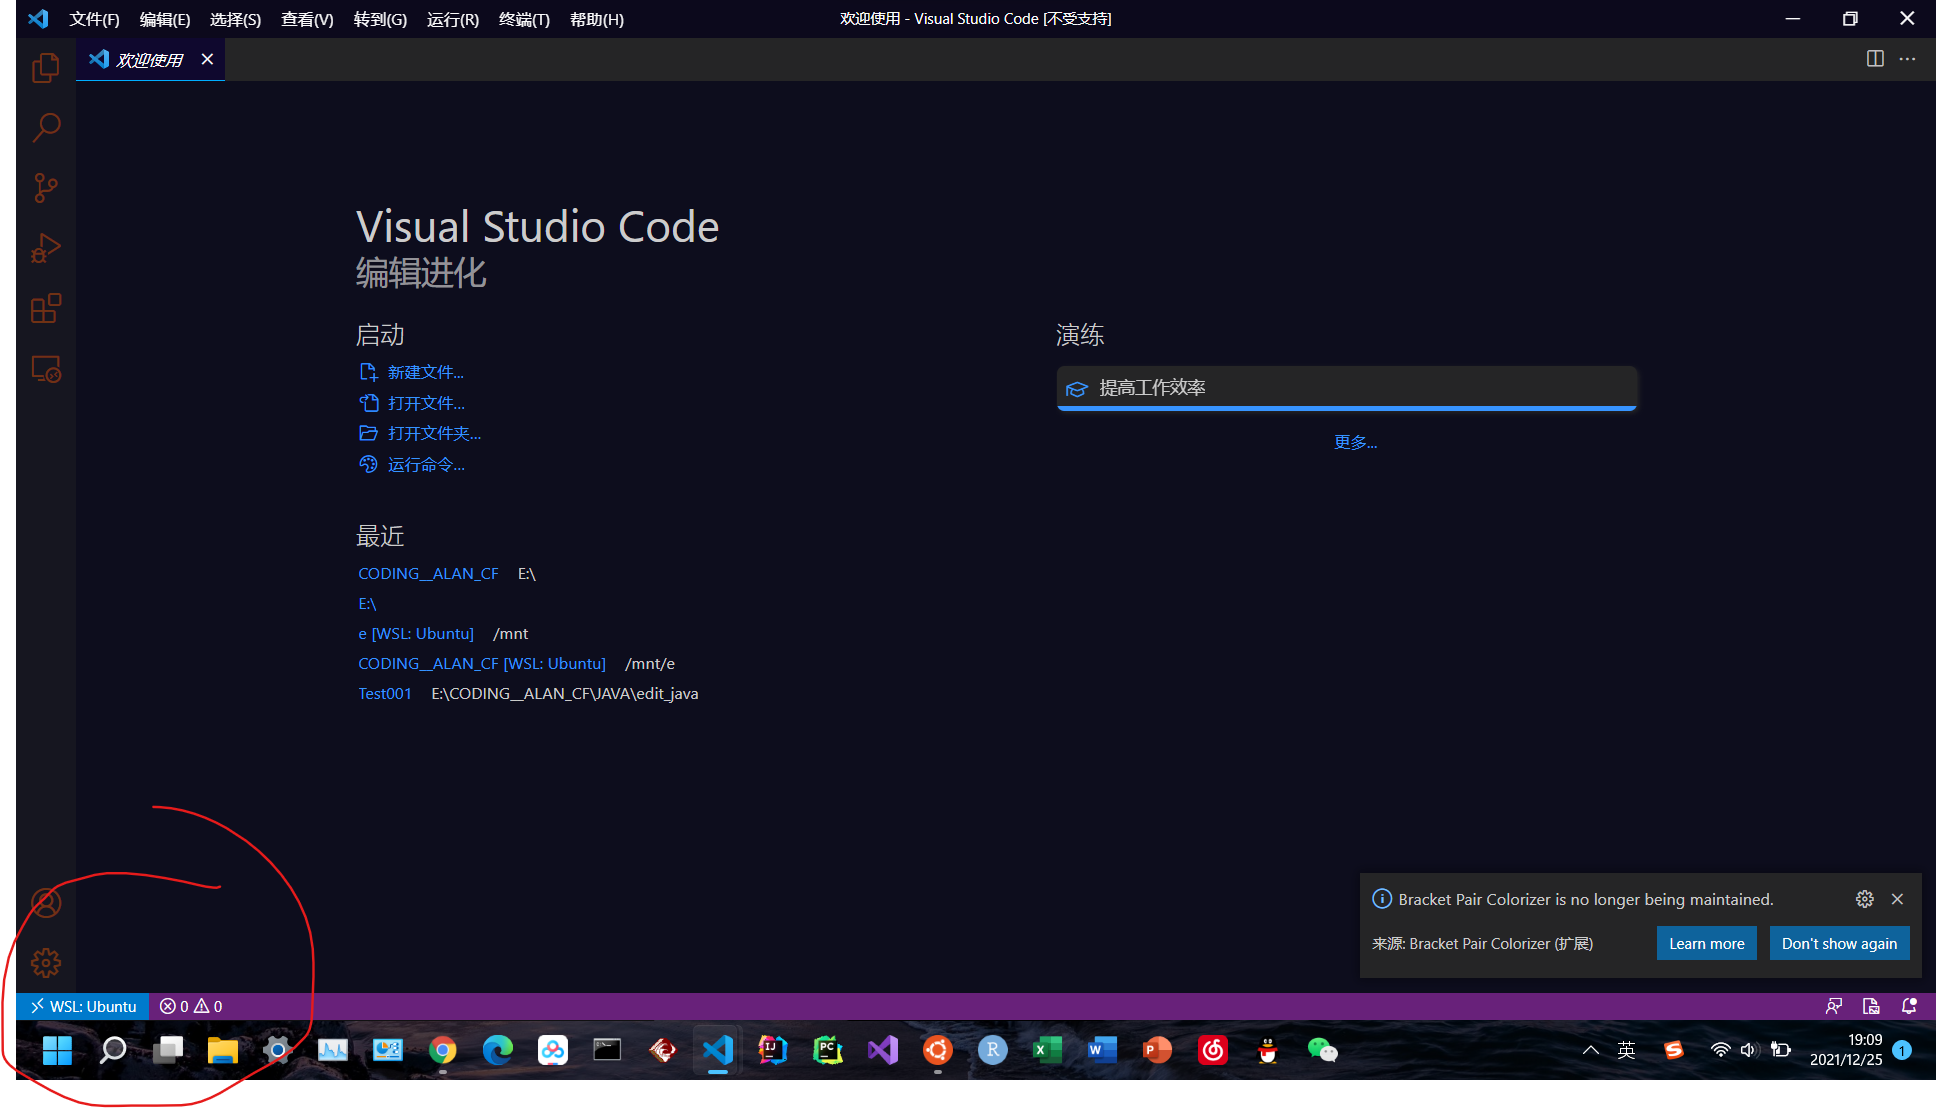Open the 终端(T) menu
The width and height of the screenshot is (1936, 1110).
click(x=524, y=19)
